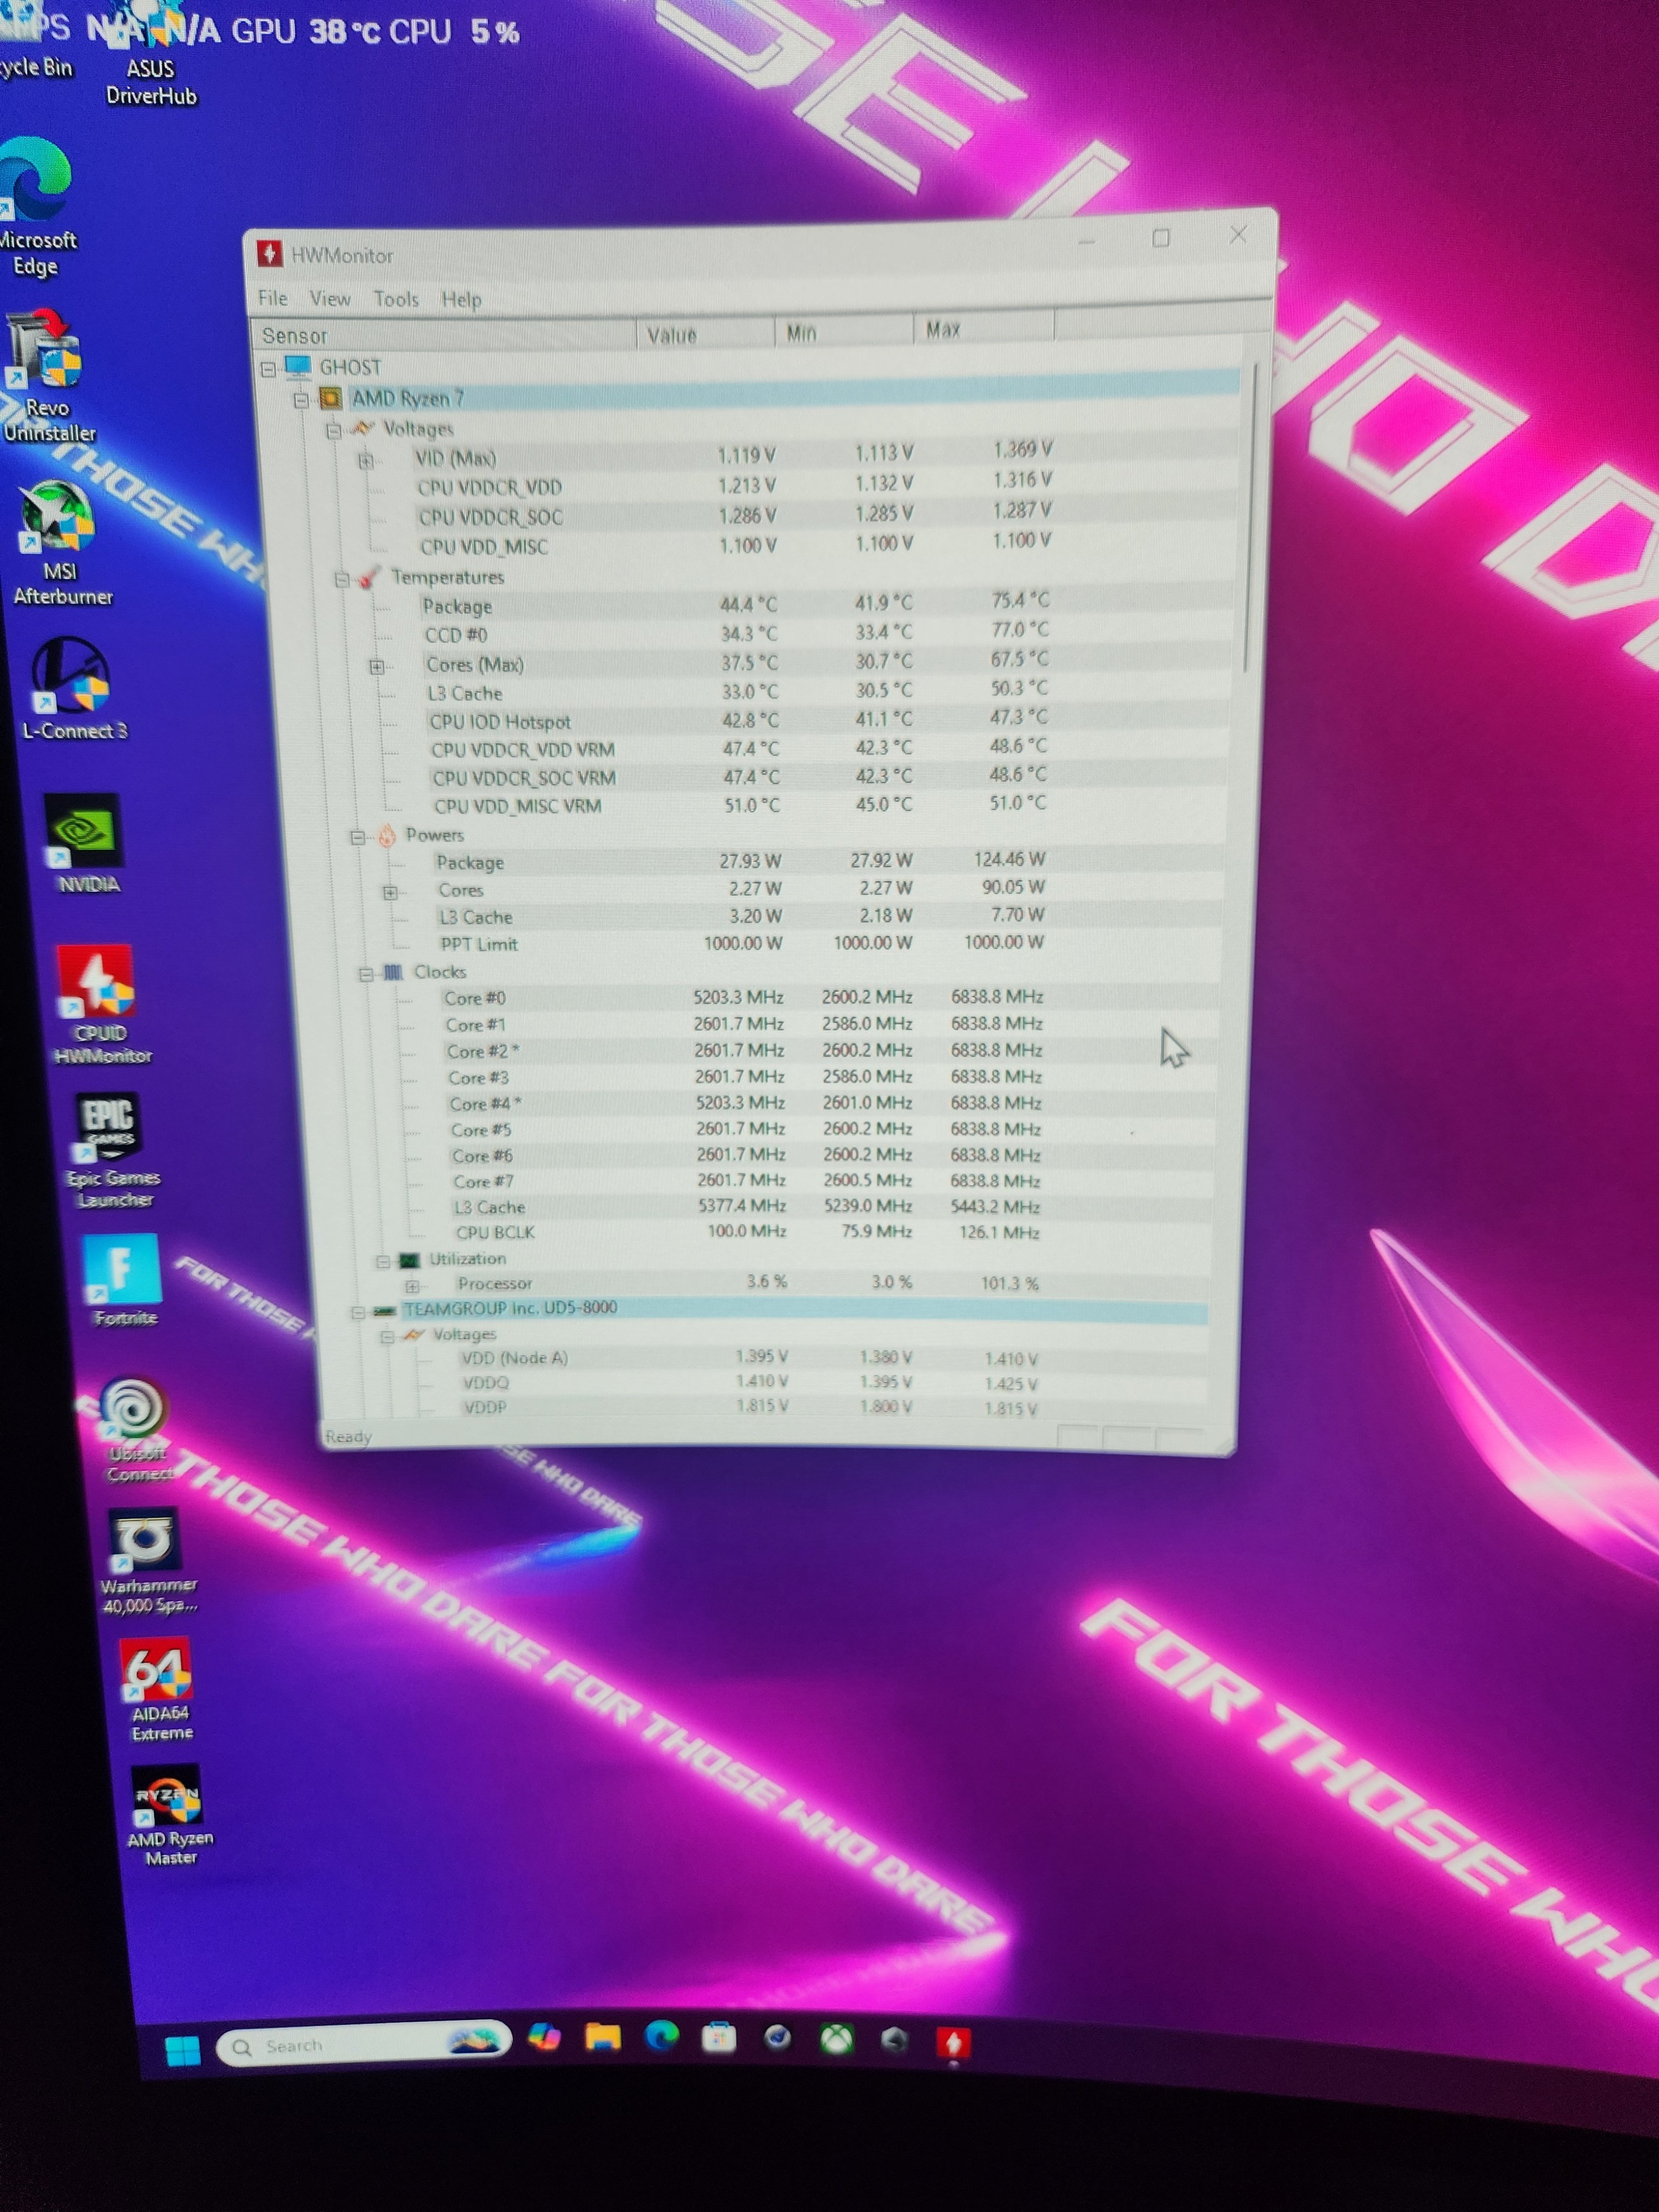
Task: Collapse the TEAMGROUP UD5-8000 node
Action: click(x=358, y=1312)
